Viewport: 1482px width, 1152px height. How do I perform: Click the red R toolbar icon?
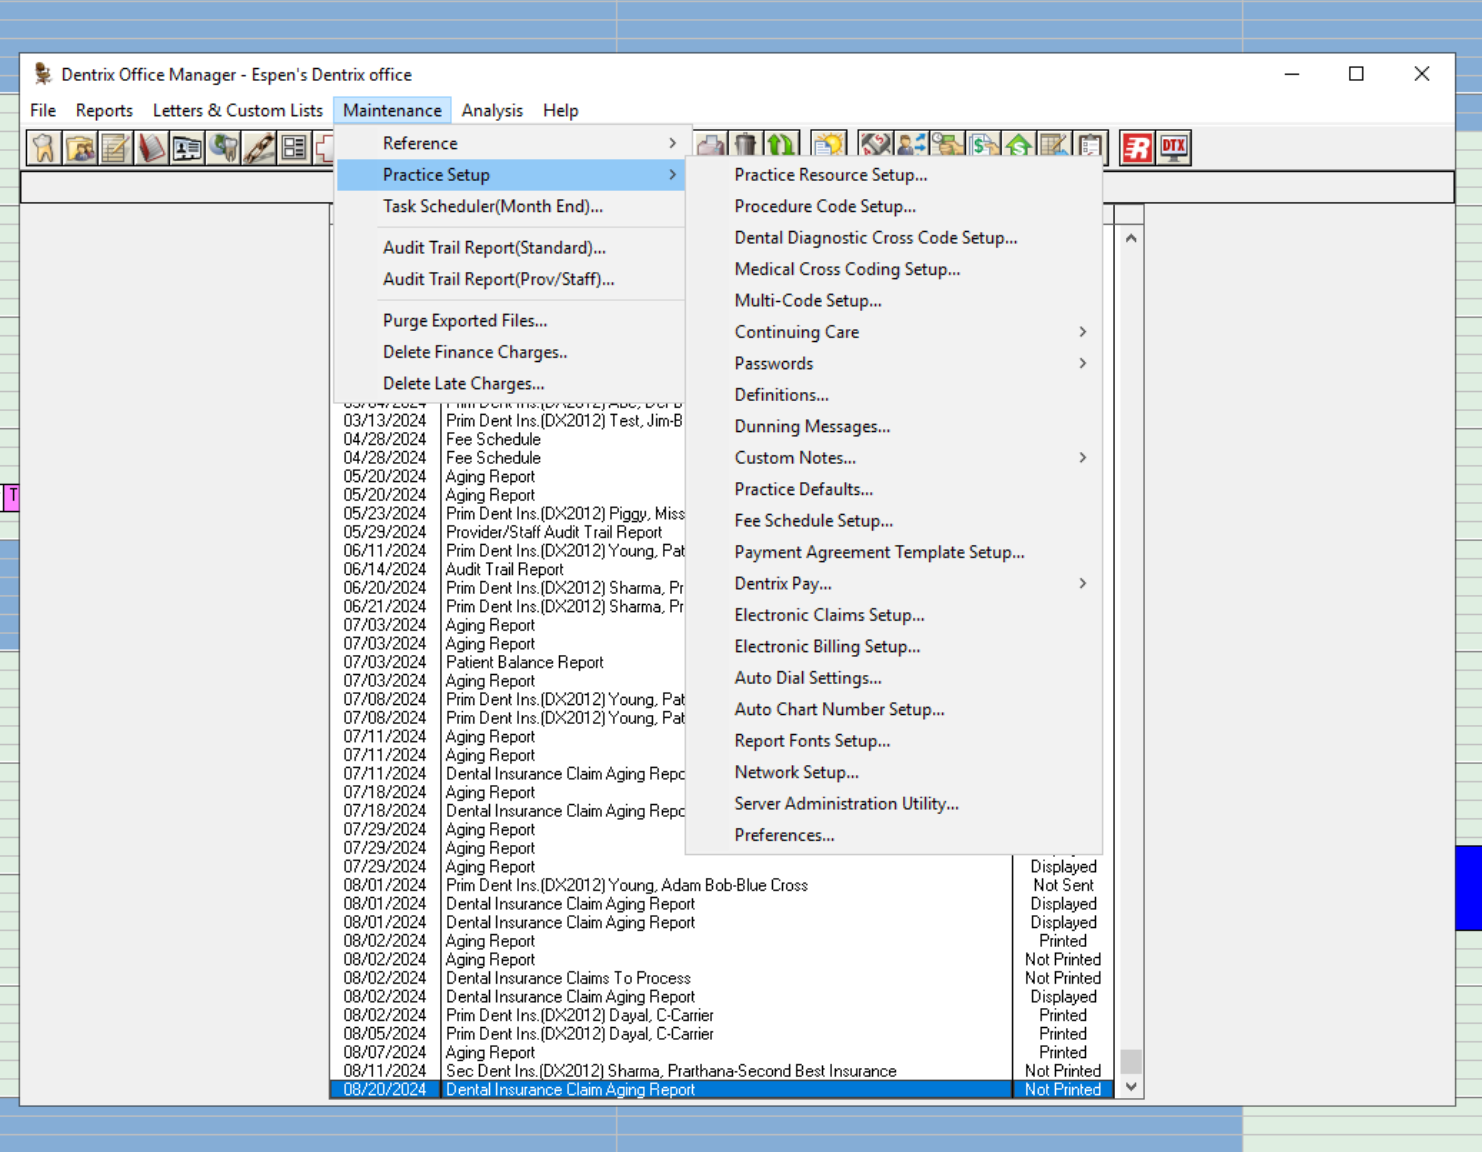[x=1138, y=148]
